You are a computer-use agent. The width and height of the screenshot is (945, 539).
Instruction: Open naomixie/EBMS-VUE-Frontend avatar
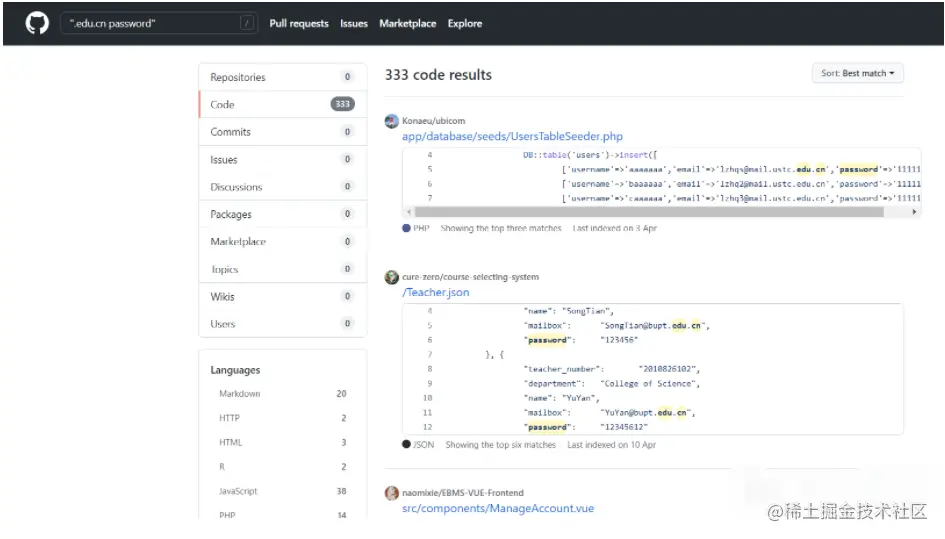tap(392, 493)
